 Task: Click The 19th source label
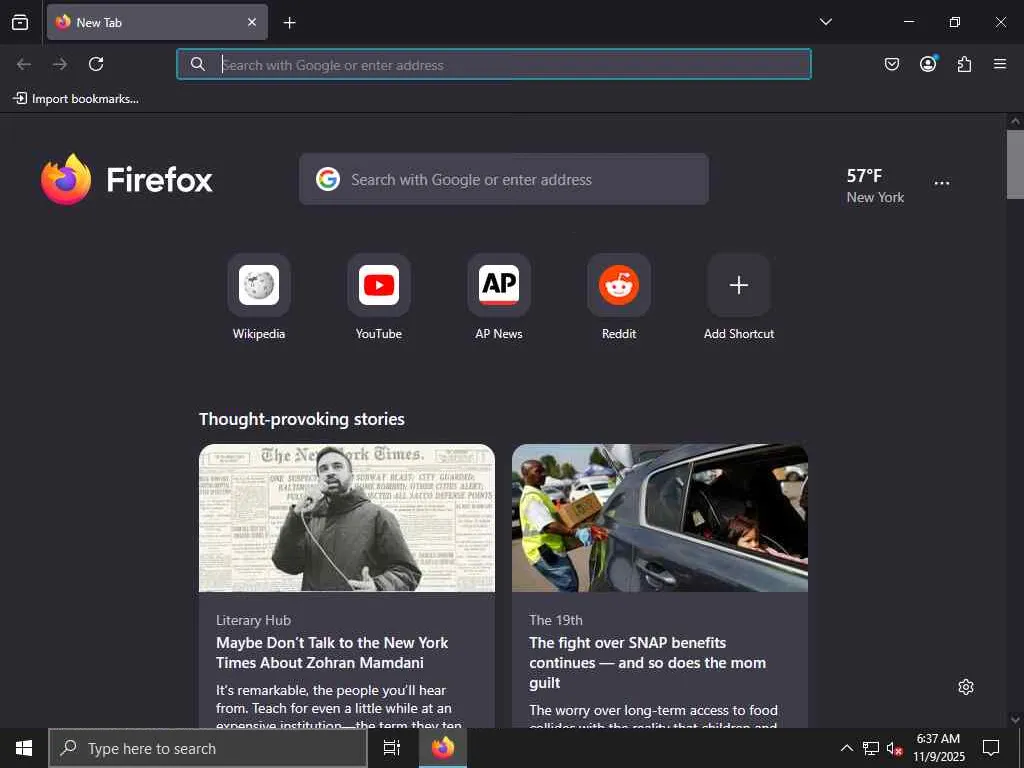point(556,620)
